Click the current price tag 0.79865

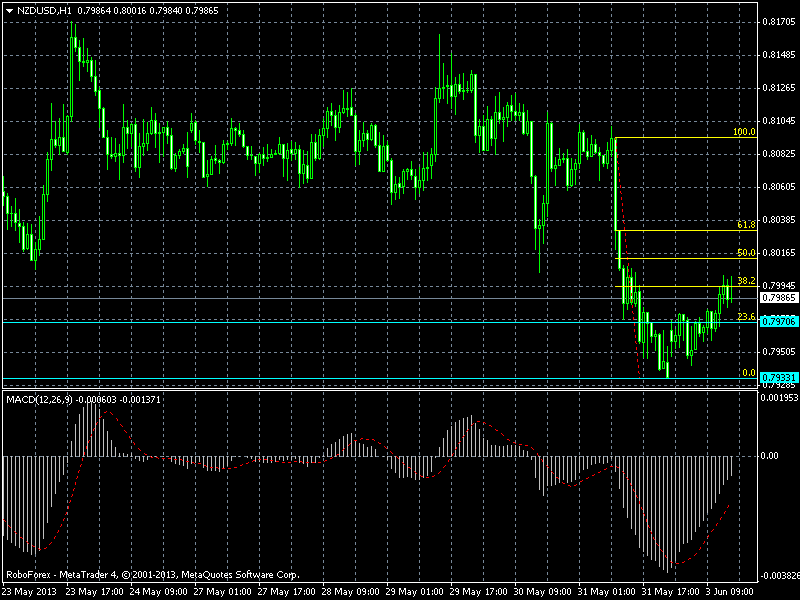(x=779, y=297)
